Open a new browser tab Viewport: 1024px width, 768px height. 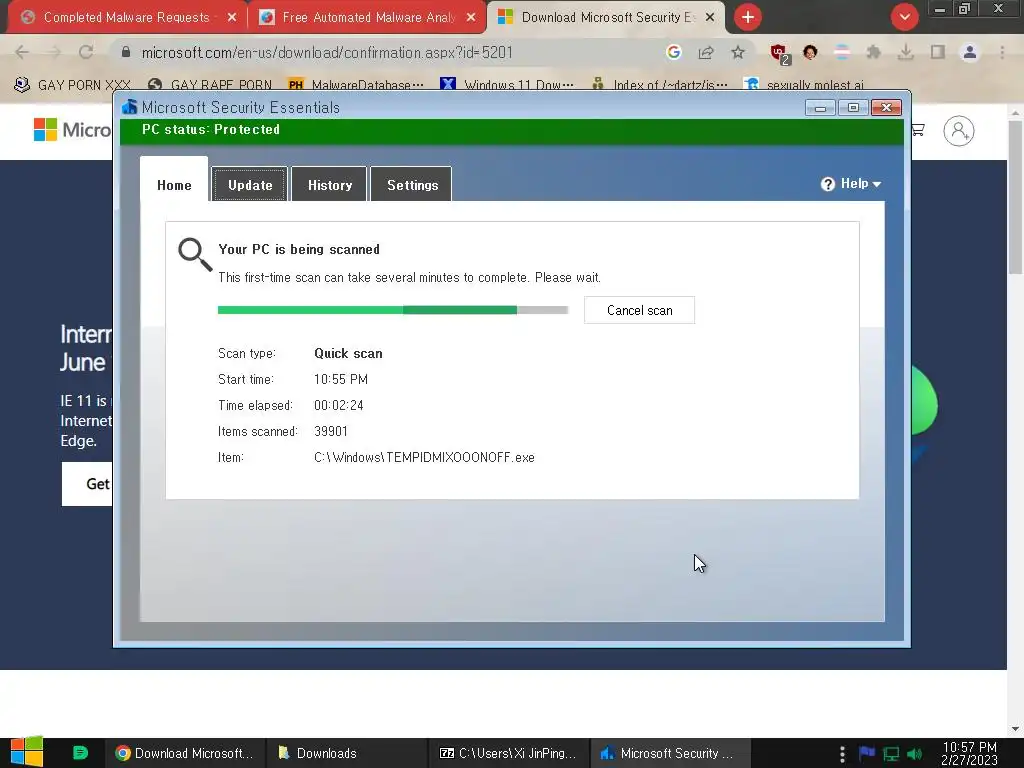pos(748,17)
